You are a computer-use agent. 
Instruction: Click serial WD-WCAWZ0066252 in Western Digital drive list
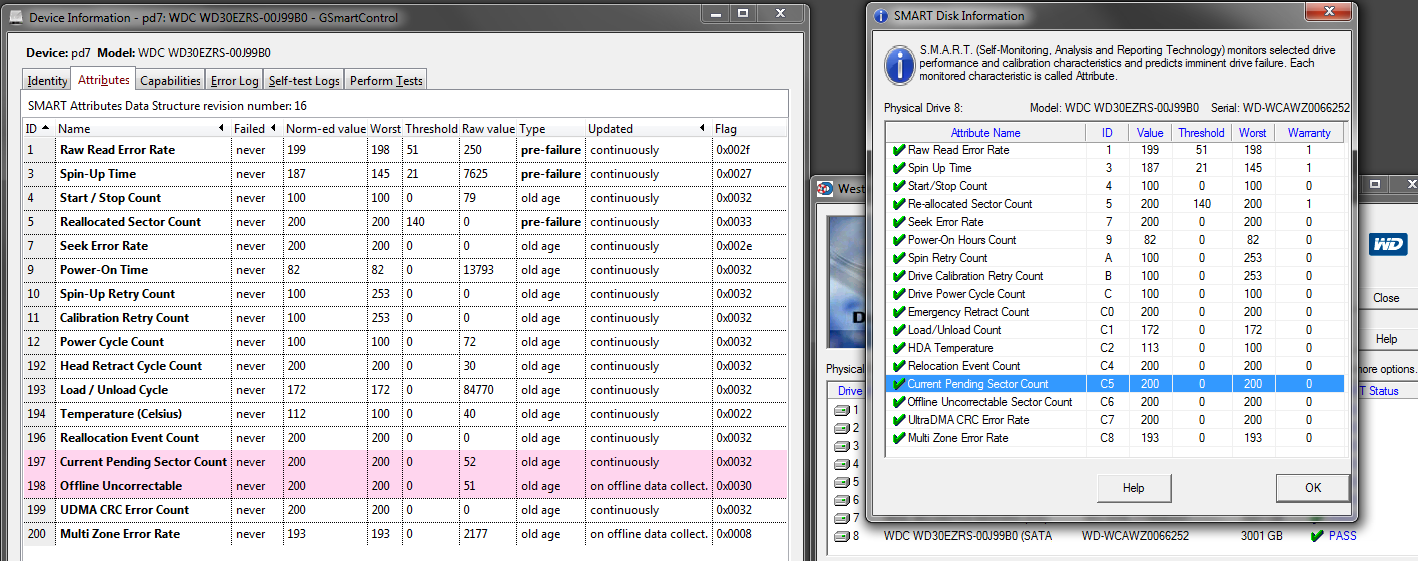[1135, 536]
